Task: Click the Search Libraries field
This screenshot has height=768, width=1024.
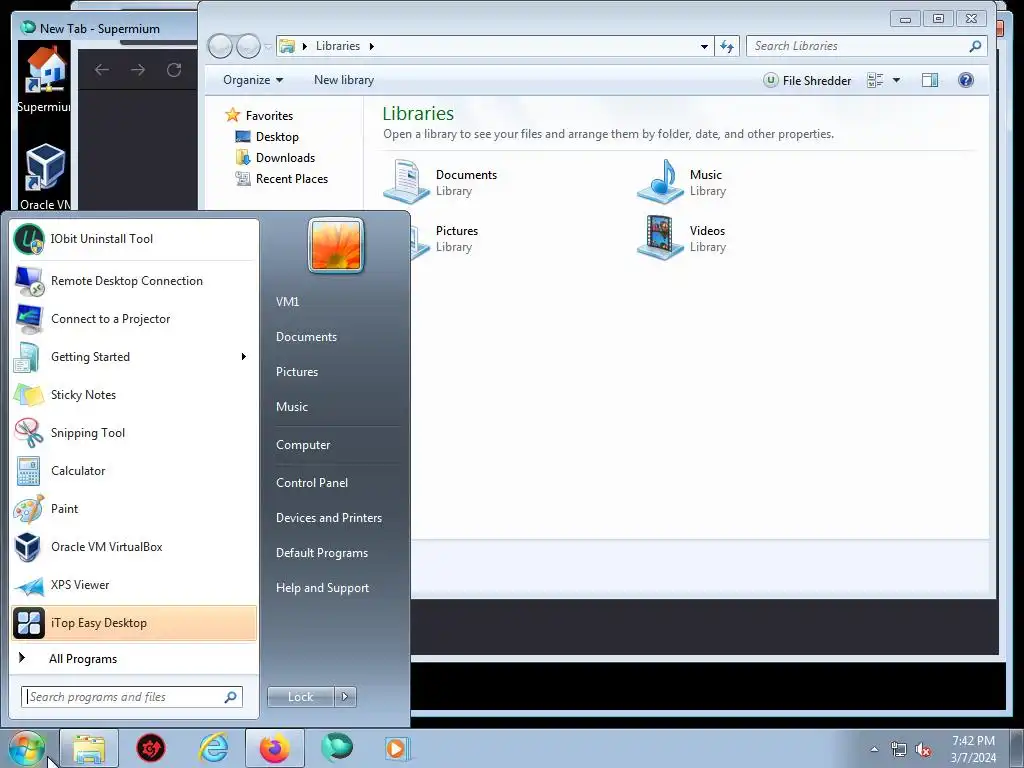Action: click(867, 46)
